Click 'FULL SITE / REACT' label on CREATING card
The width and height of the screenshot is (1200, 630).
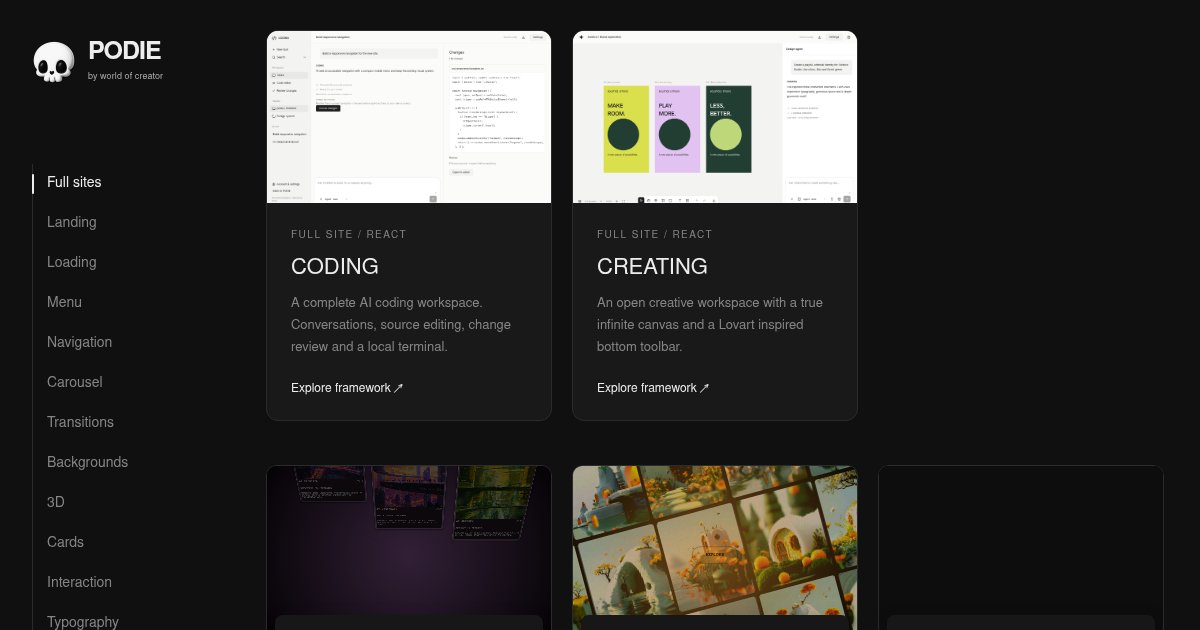point(655,234)
